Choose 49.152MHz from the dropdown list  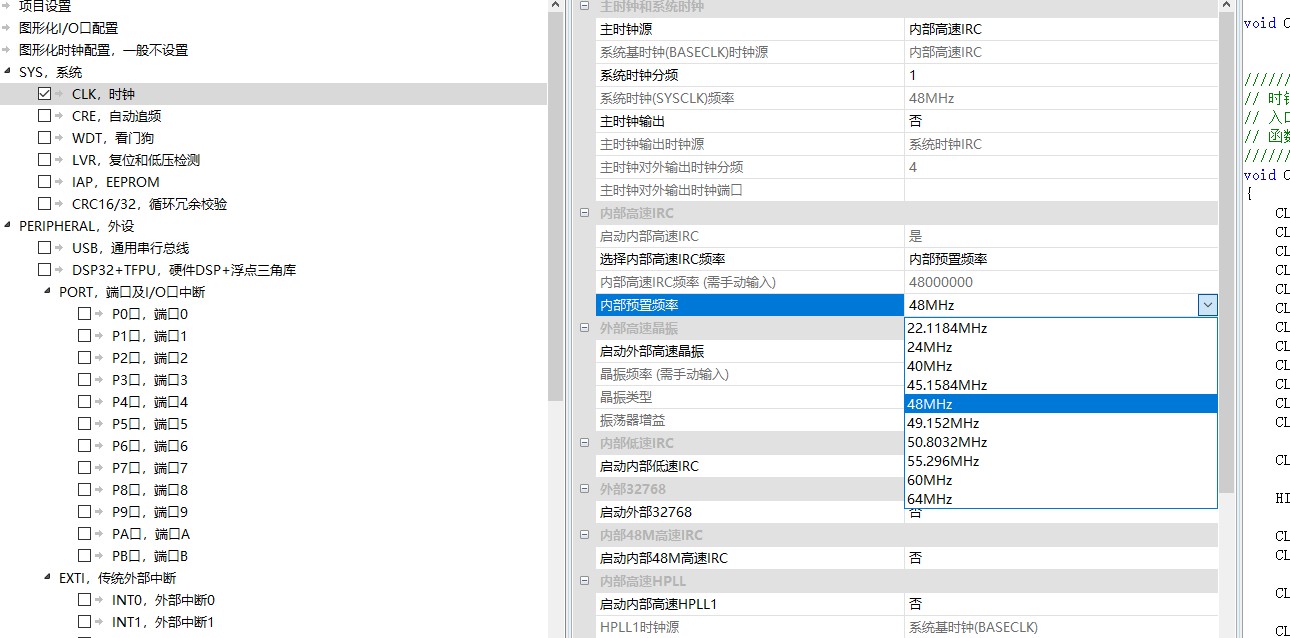[1060, 423]
